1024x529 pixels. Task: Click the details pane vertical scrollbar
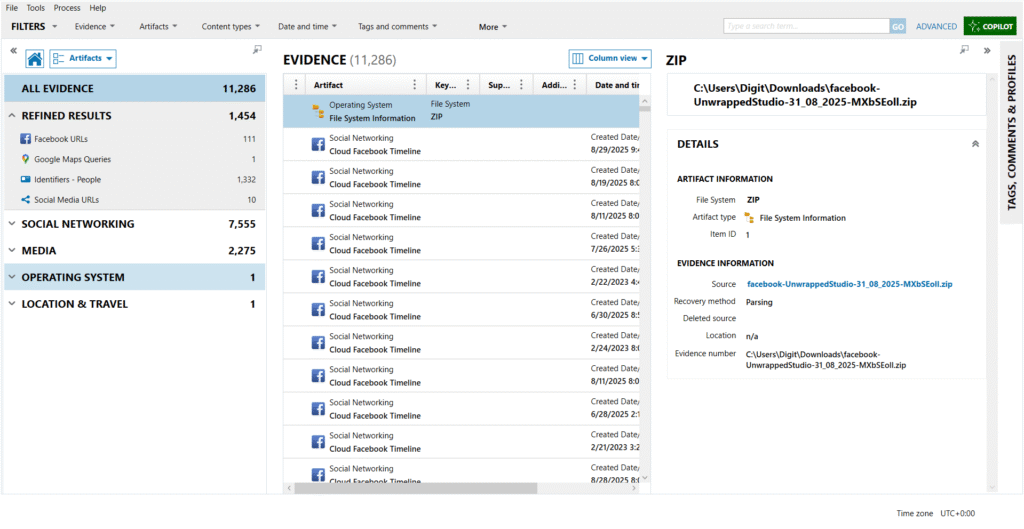point(993,281)
